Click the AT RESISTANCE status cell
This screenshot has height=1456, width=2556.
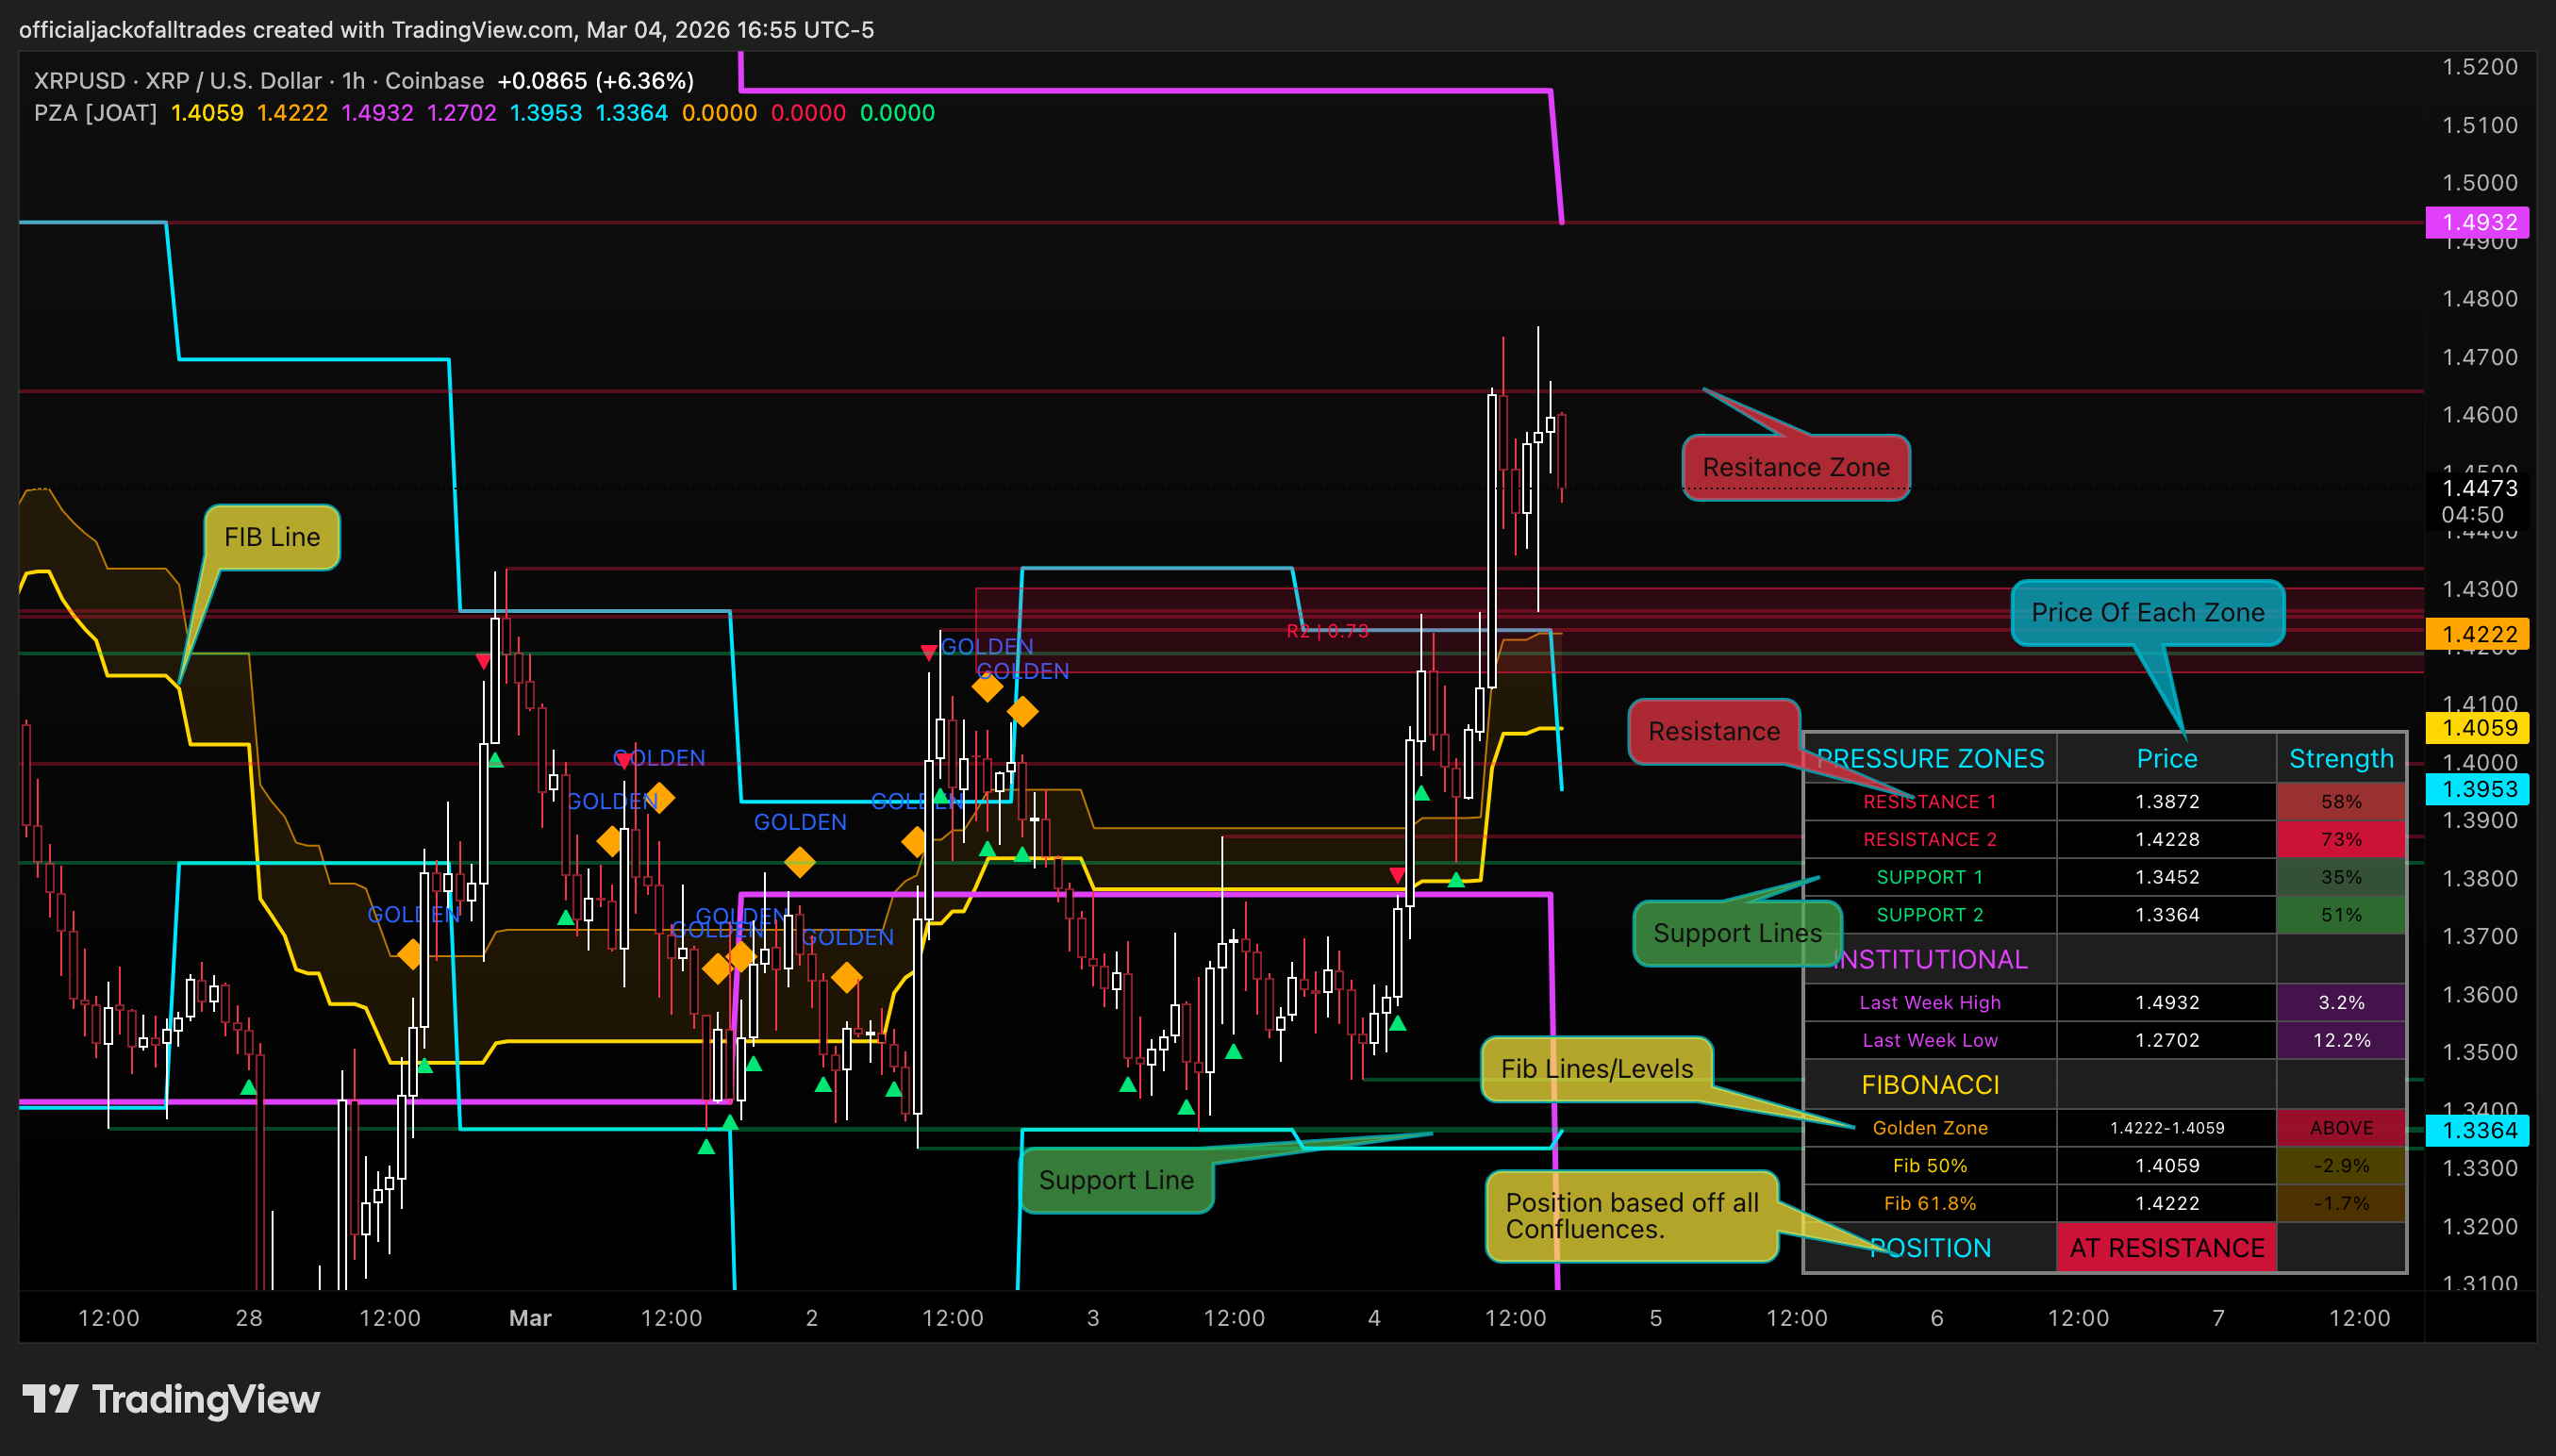pos(2167,1248)
